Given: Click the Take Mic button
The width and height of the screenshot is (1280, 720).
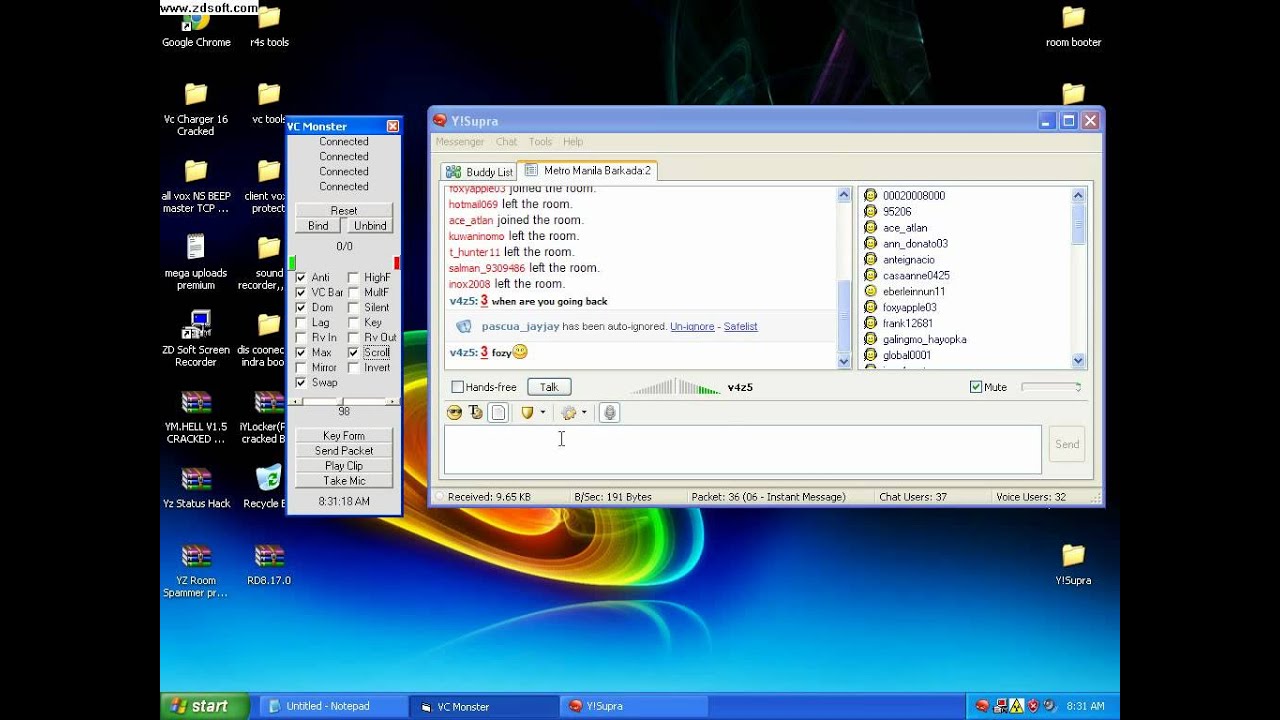Looking at the screenshot, I should pyautogui.click(x=344, y=481).
